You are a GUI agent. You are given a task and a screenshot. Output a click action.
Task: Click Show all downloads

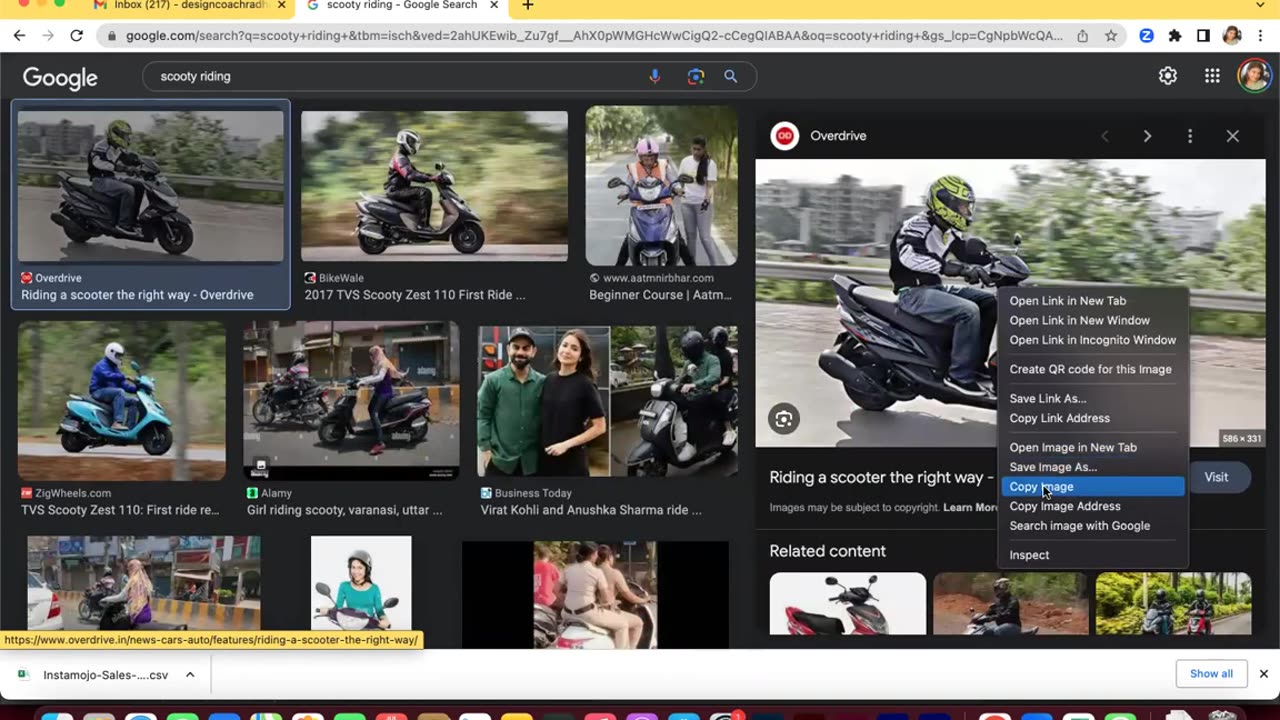[x=1211, y=674]
